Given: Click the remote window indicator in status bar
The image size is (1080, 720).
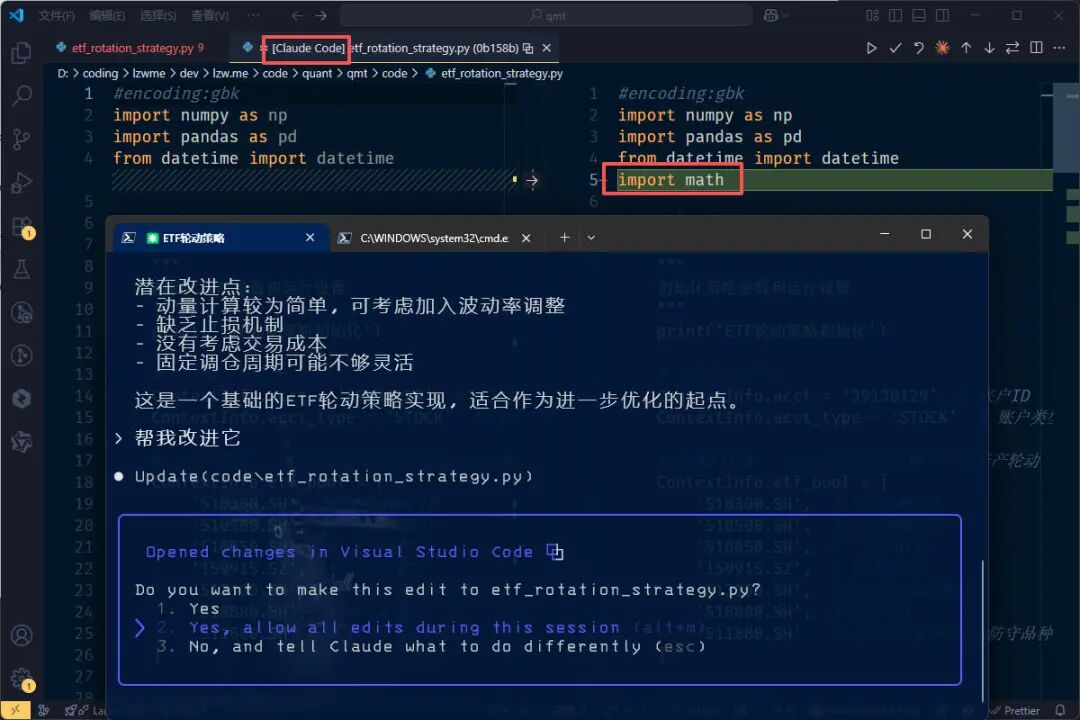Looking at the screenshot, I should click(15, 710).
